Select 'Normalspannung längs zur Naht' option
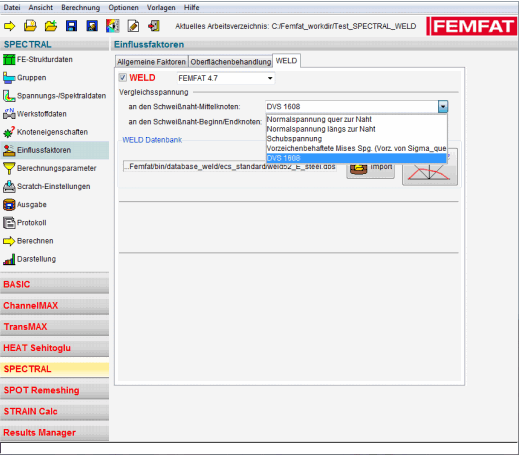The width and height of the screenshot is (519, 456). [x=356, y=129]
